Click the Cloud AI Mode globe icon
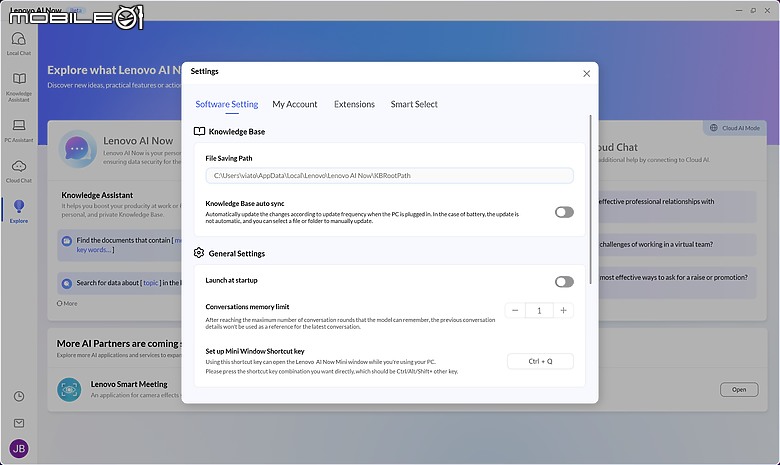The height and width of the screenshot is (465, 780). point(714,128)
